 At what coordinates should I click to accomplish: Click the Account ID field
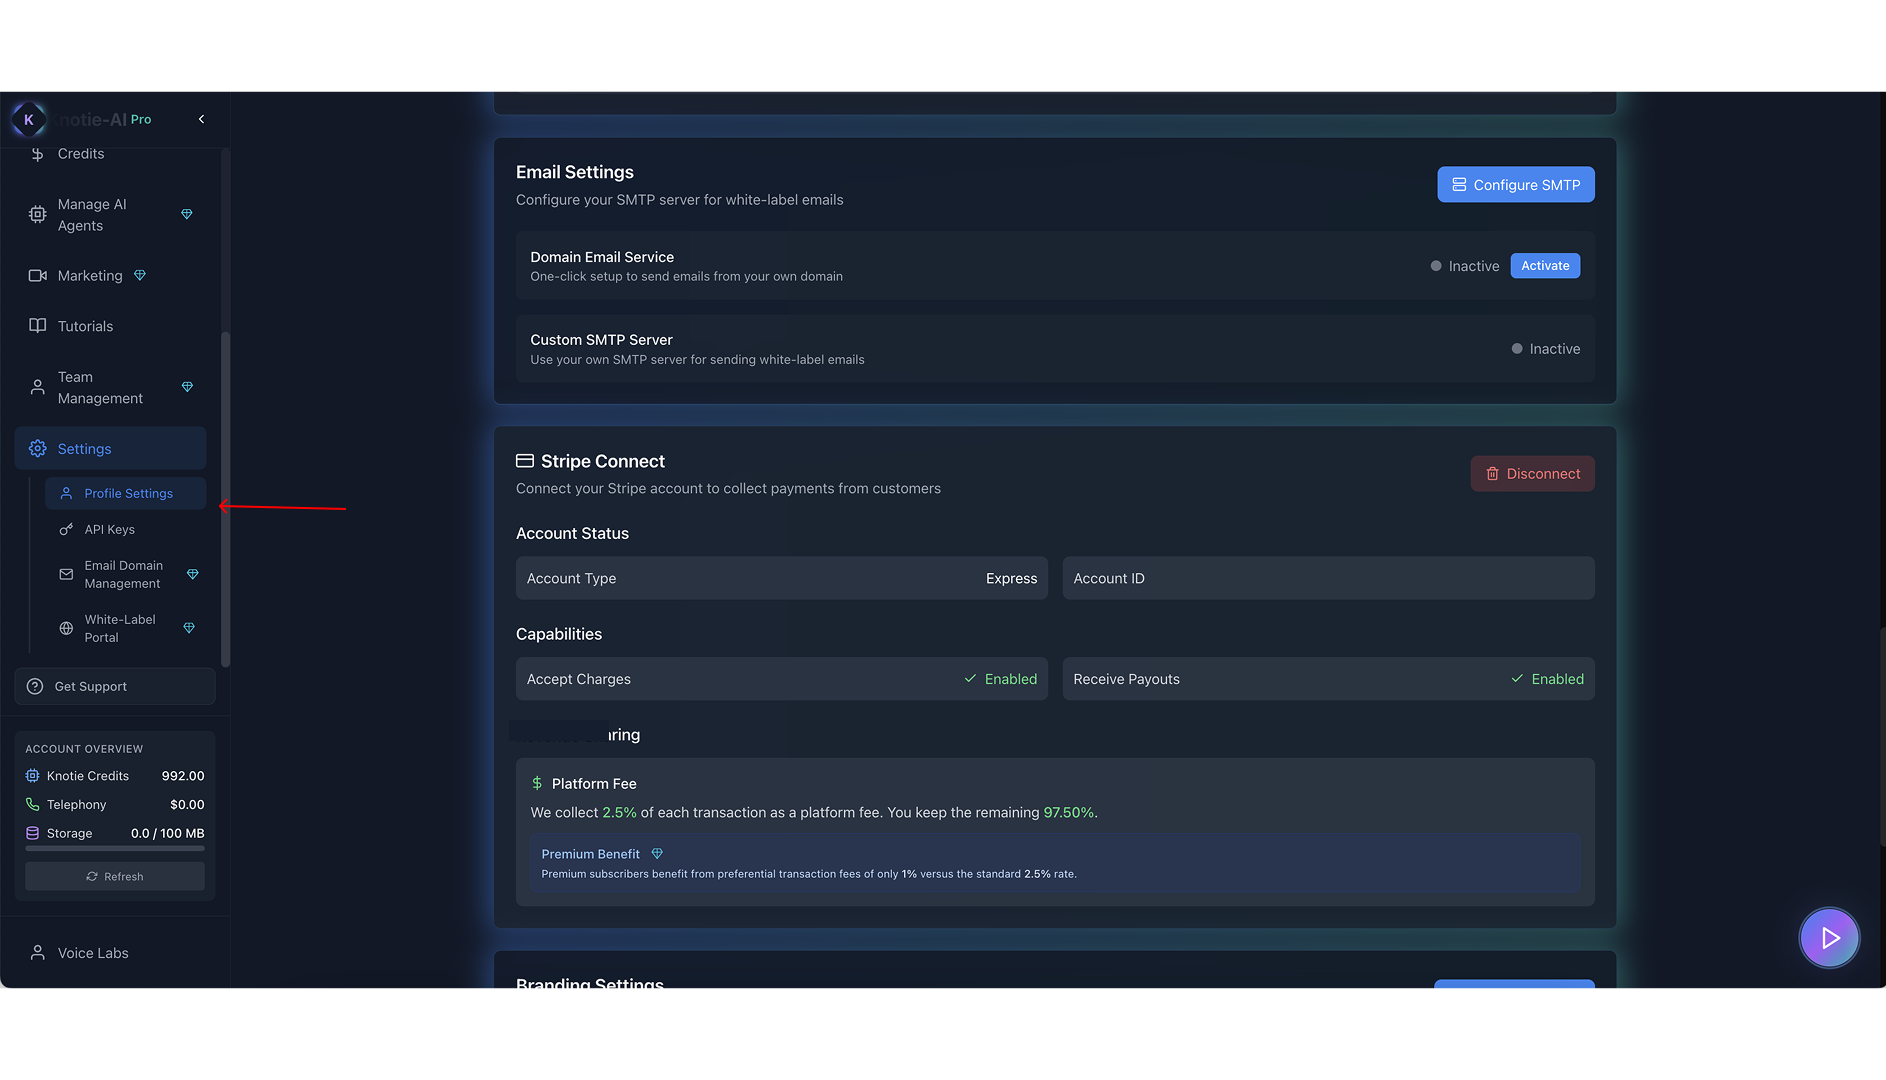[1328, 579]
